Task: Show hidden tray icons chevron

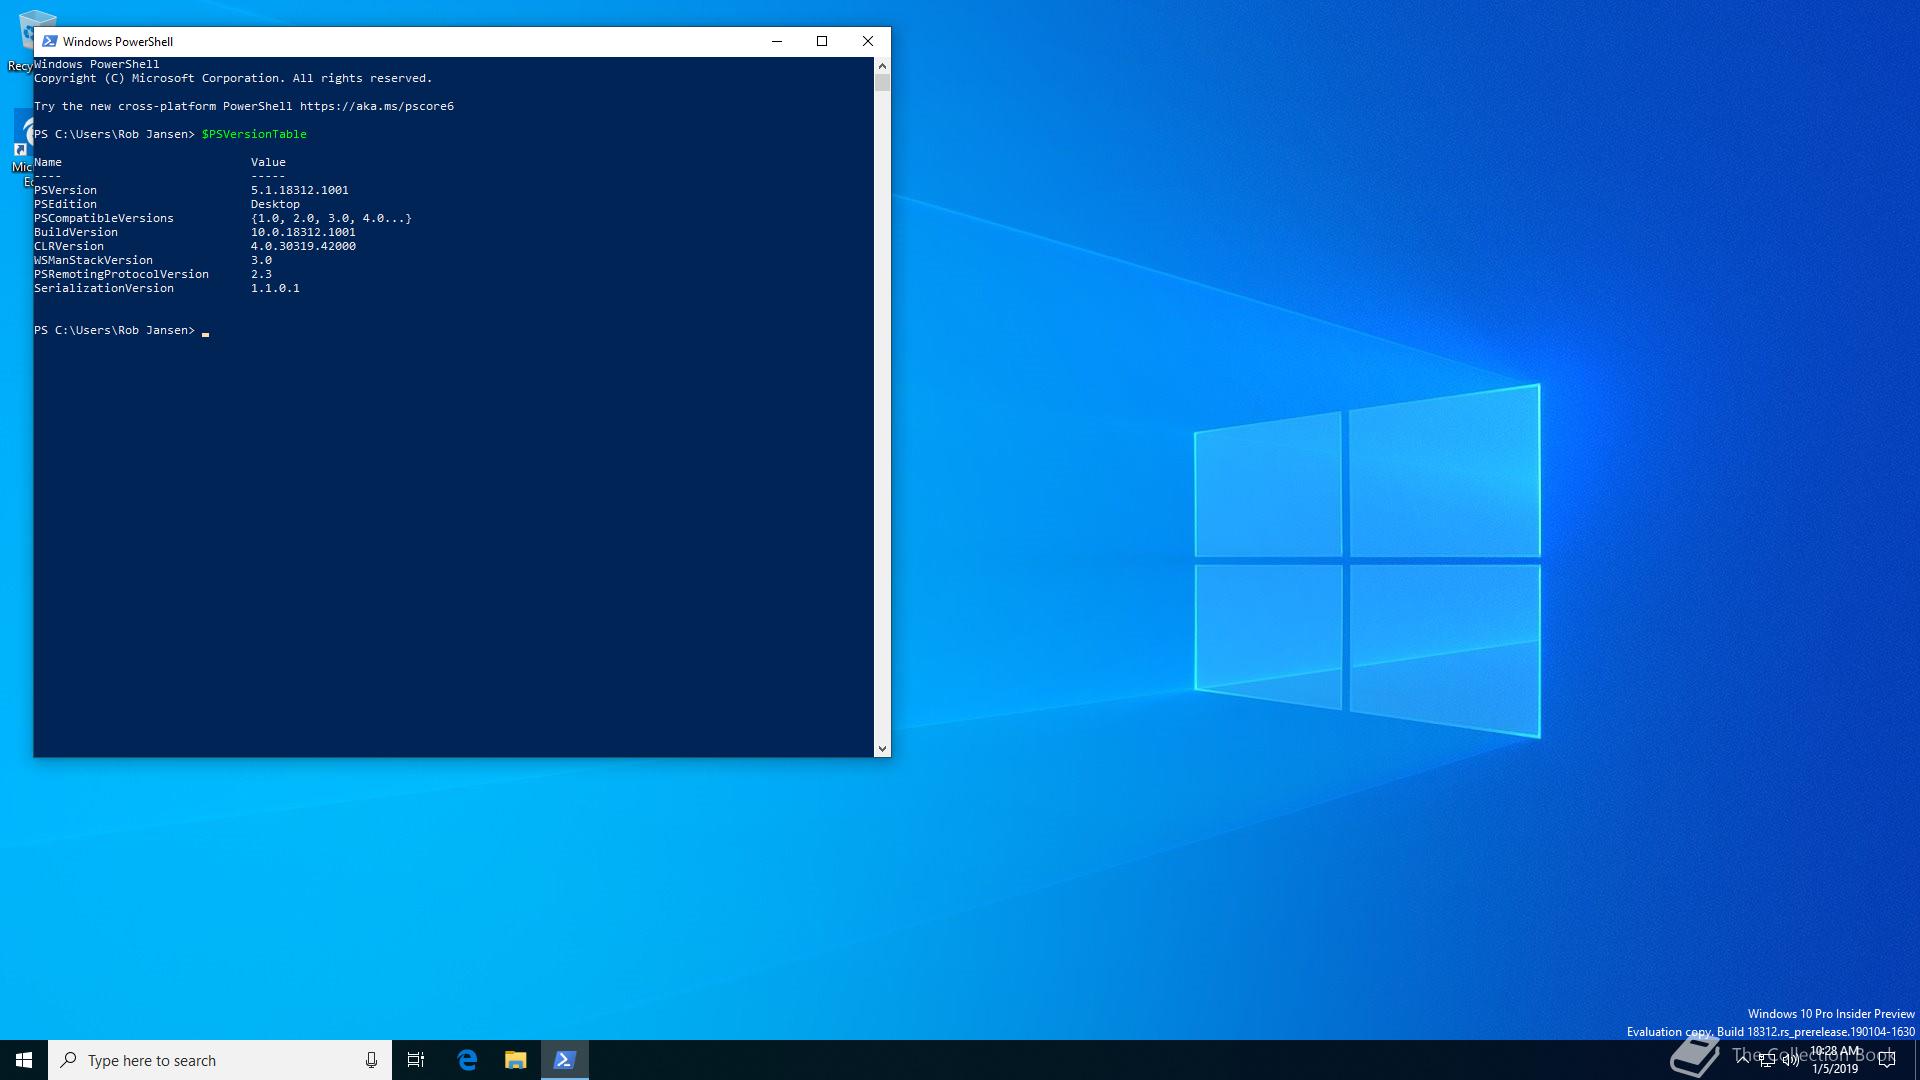Action: click(1743, 1058)
